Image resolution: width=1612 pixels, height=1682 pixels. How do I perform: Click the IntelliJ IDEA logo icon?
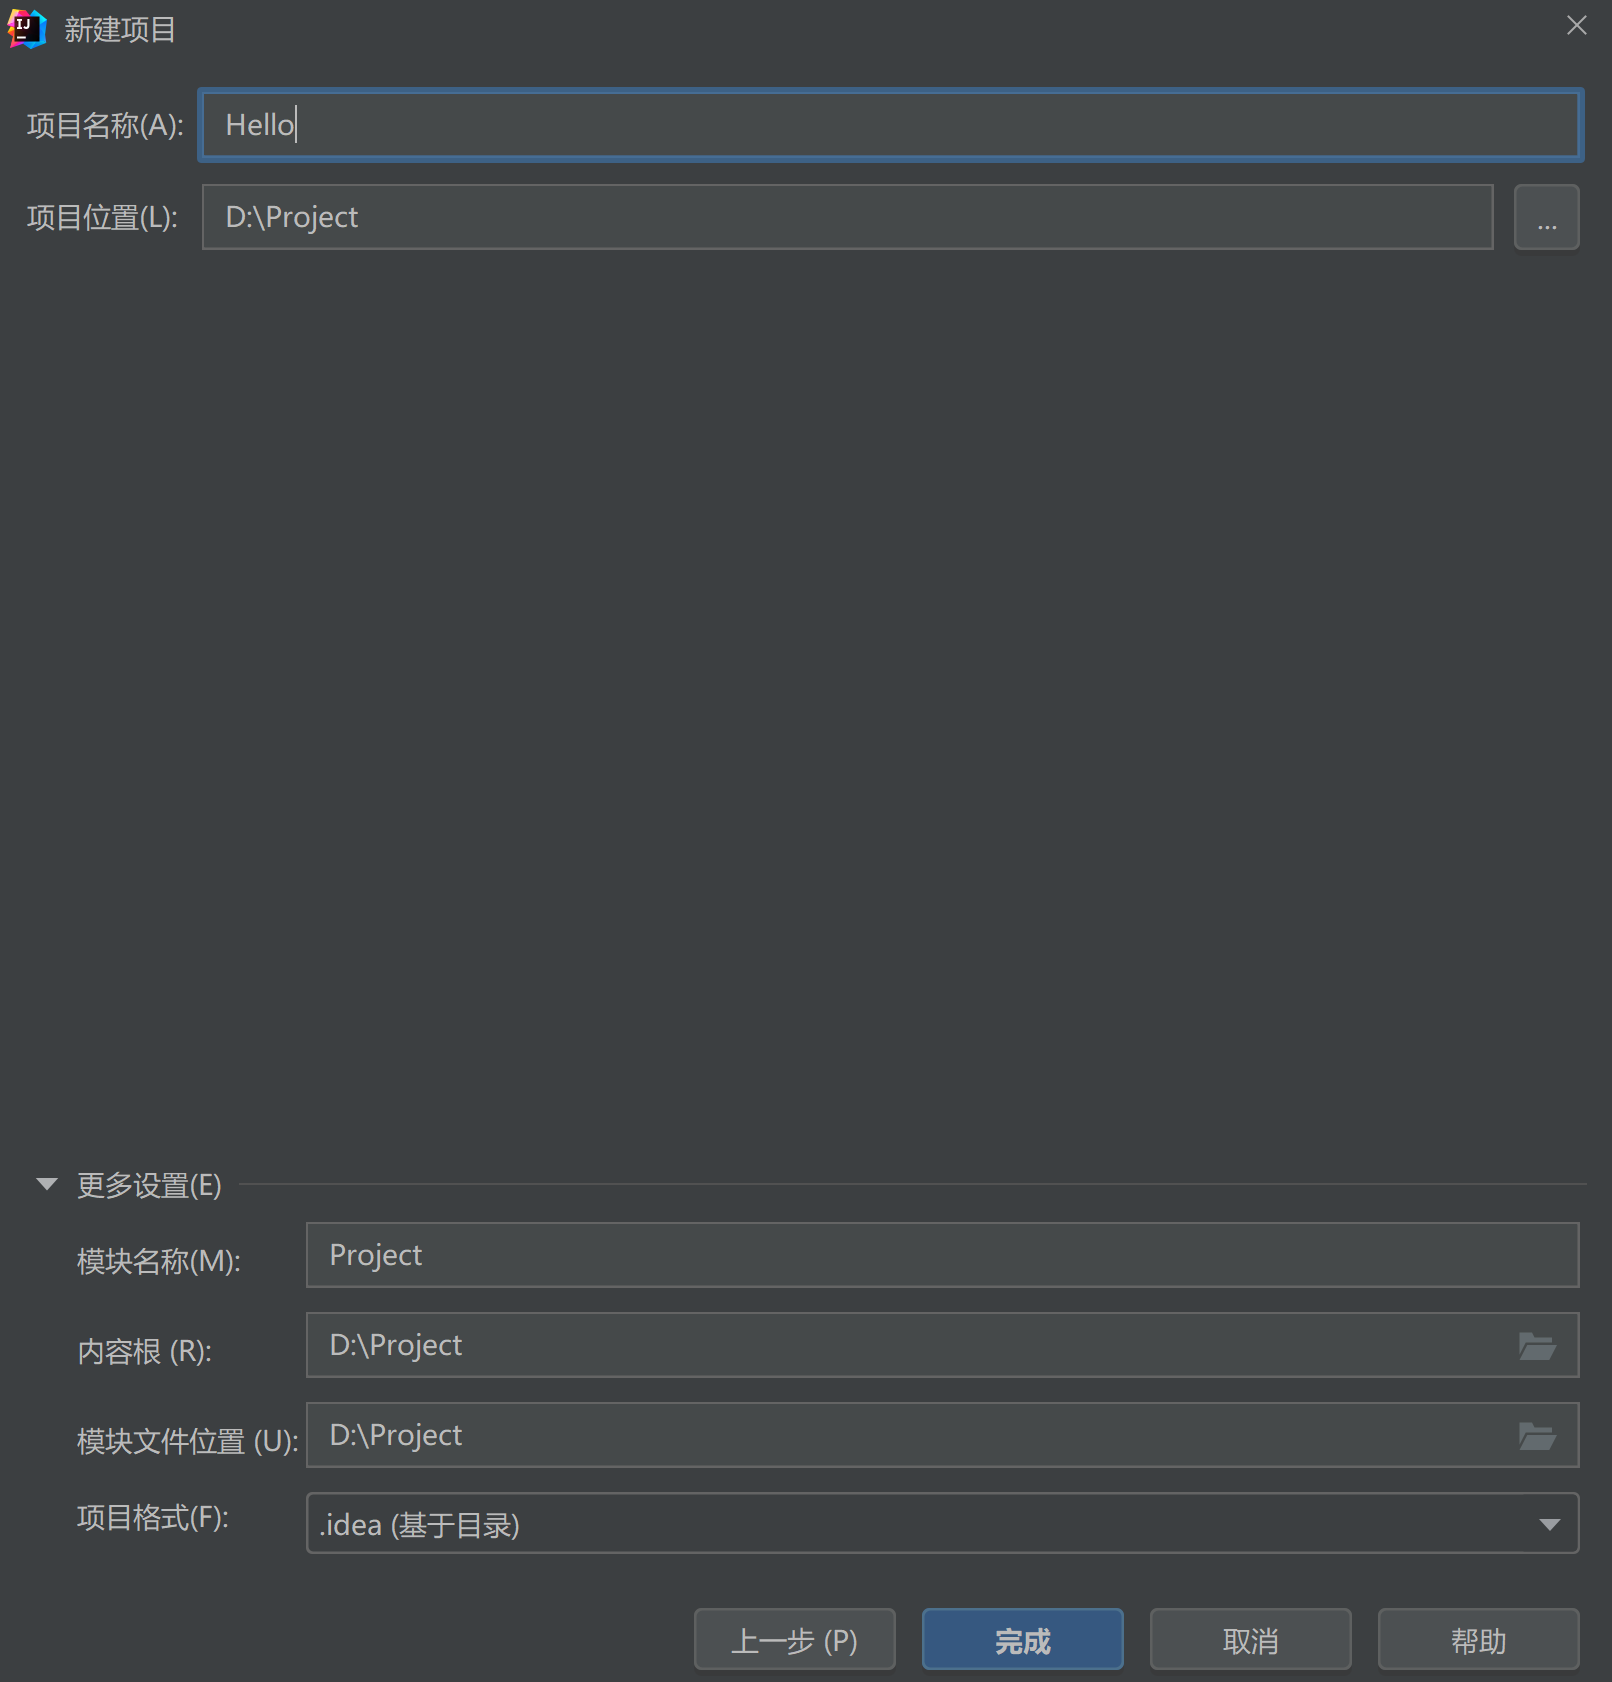click(27, 29)
